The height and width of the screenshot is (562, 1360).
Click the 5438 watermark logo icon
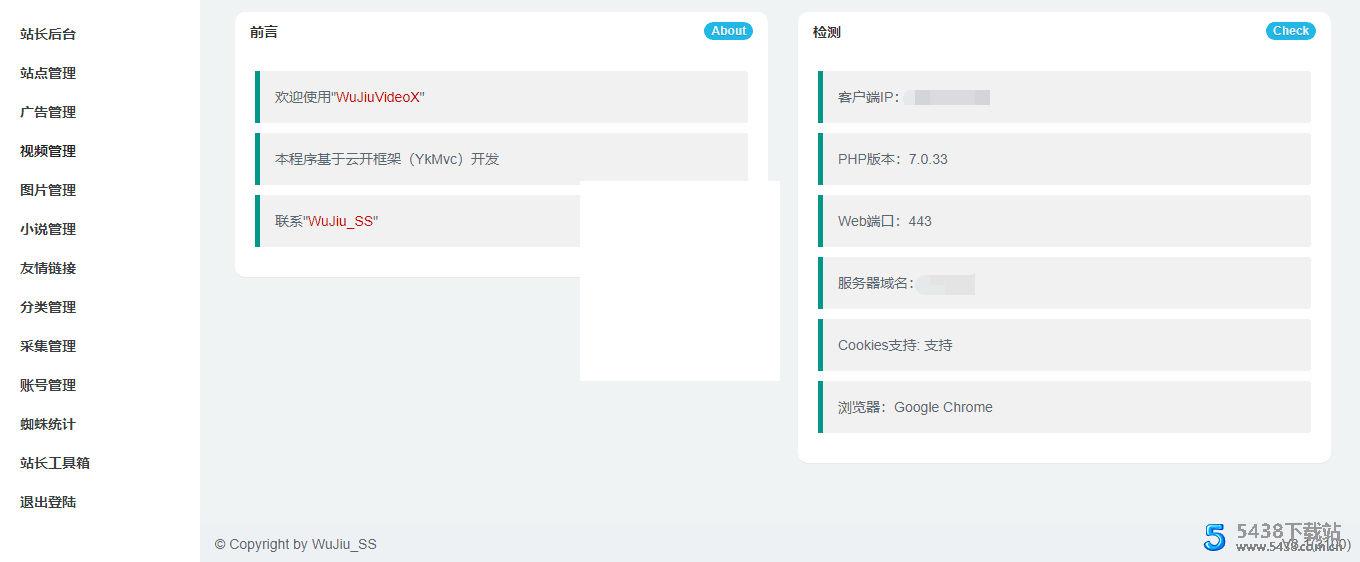coord(1215,537)
